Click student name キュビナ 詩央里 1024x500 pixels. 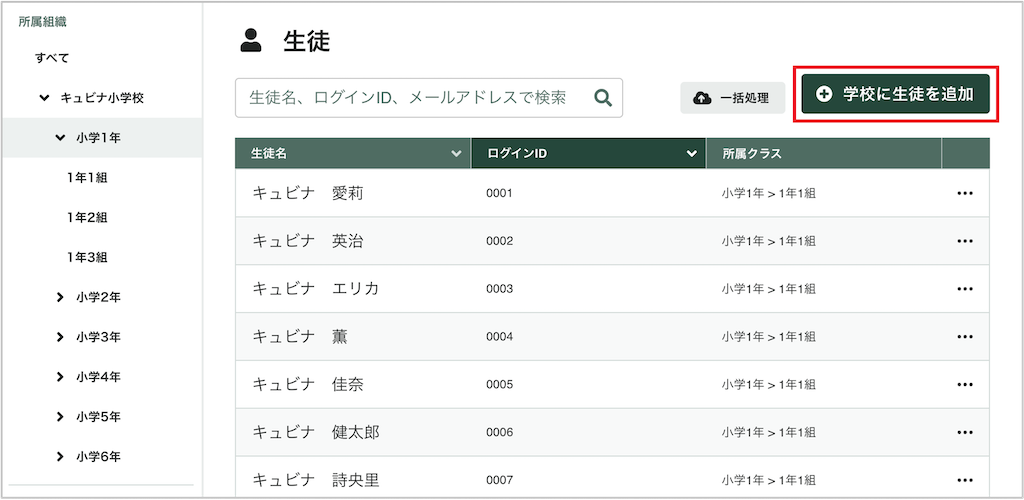(x=315, y=480)
